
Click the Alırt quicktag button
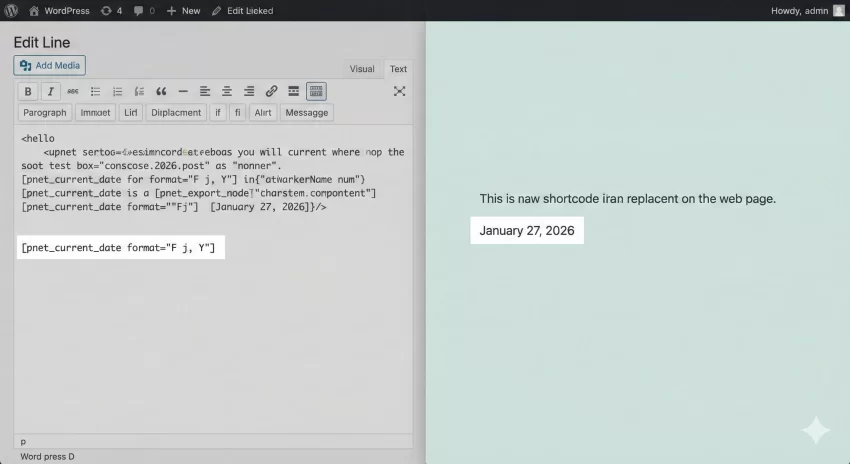point(263,113)
